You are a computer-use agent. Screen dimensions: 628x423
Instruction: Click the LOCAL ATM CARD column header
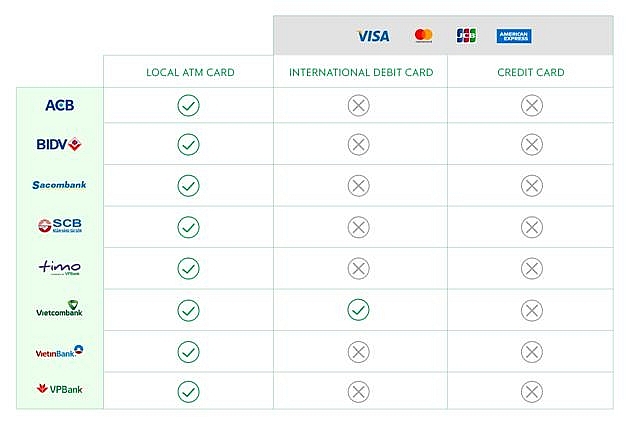(188, 72)
